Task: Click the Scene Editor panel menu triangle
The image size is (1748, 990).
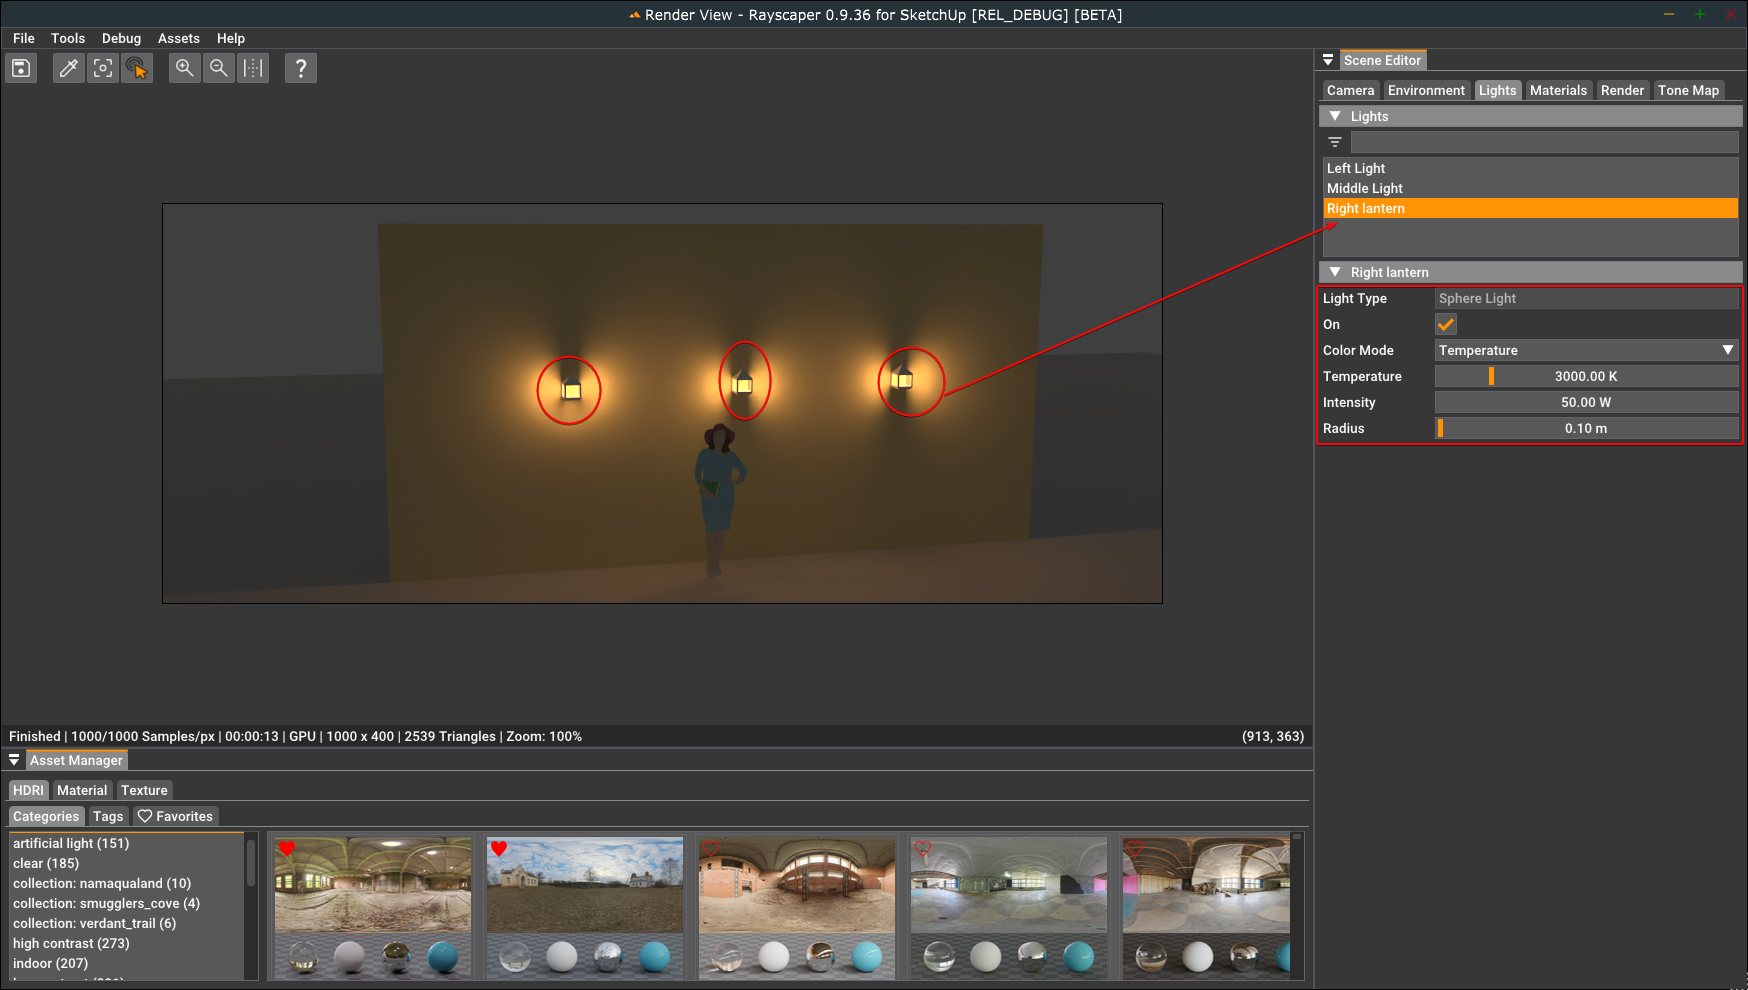Action: (x=1328, y=60)
